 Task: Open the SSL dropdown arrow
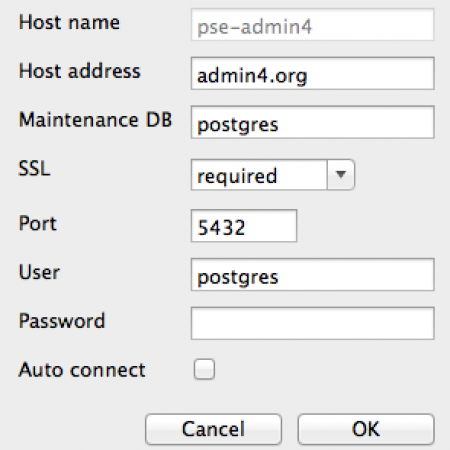341,175
